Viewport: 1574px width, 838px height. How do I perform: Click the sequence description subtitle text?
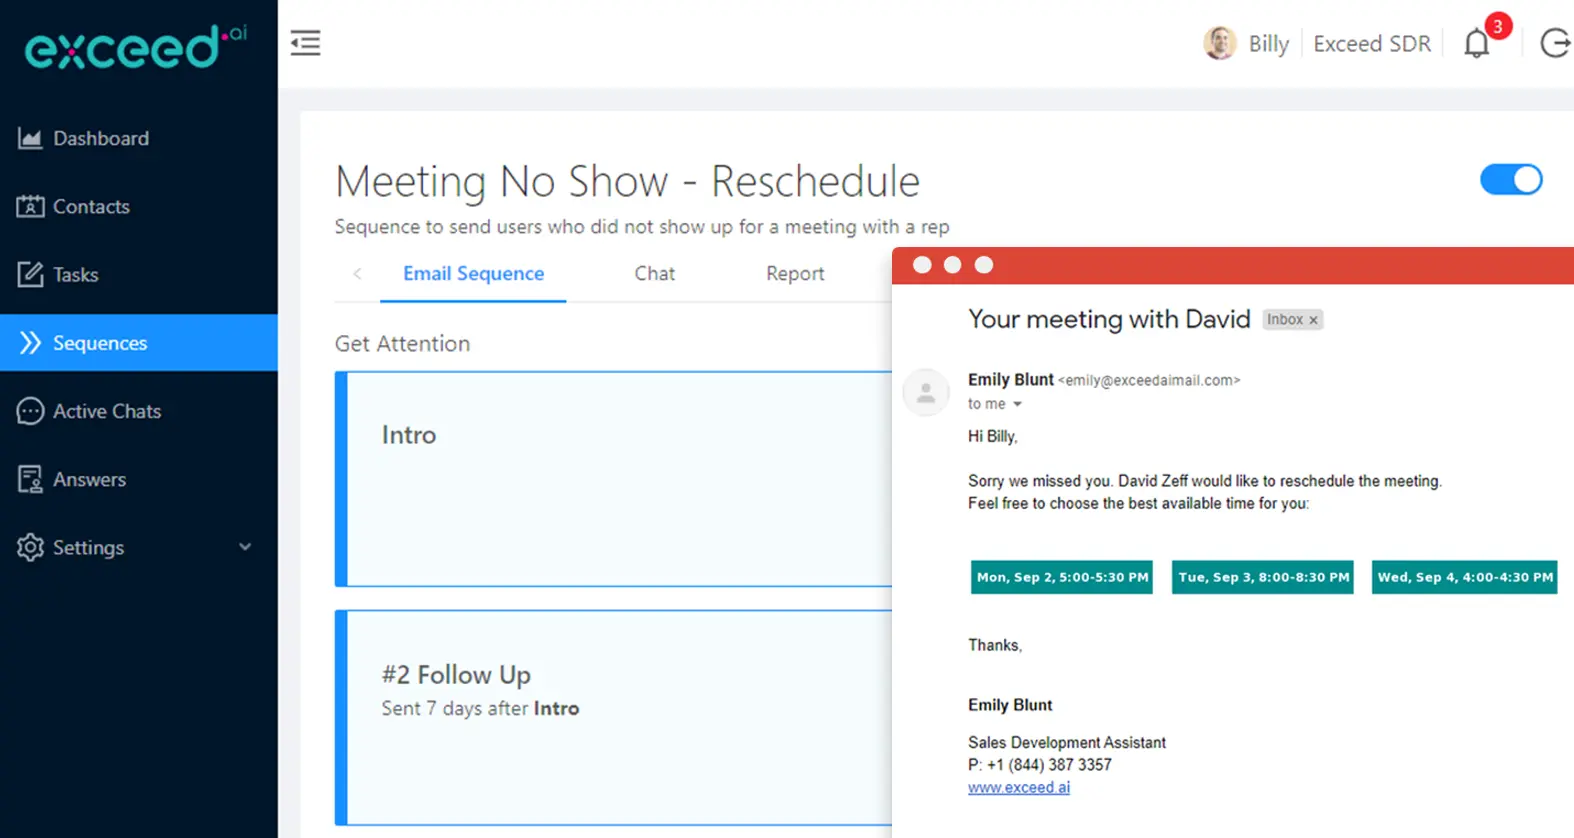[642, 227]
